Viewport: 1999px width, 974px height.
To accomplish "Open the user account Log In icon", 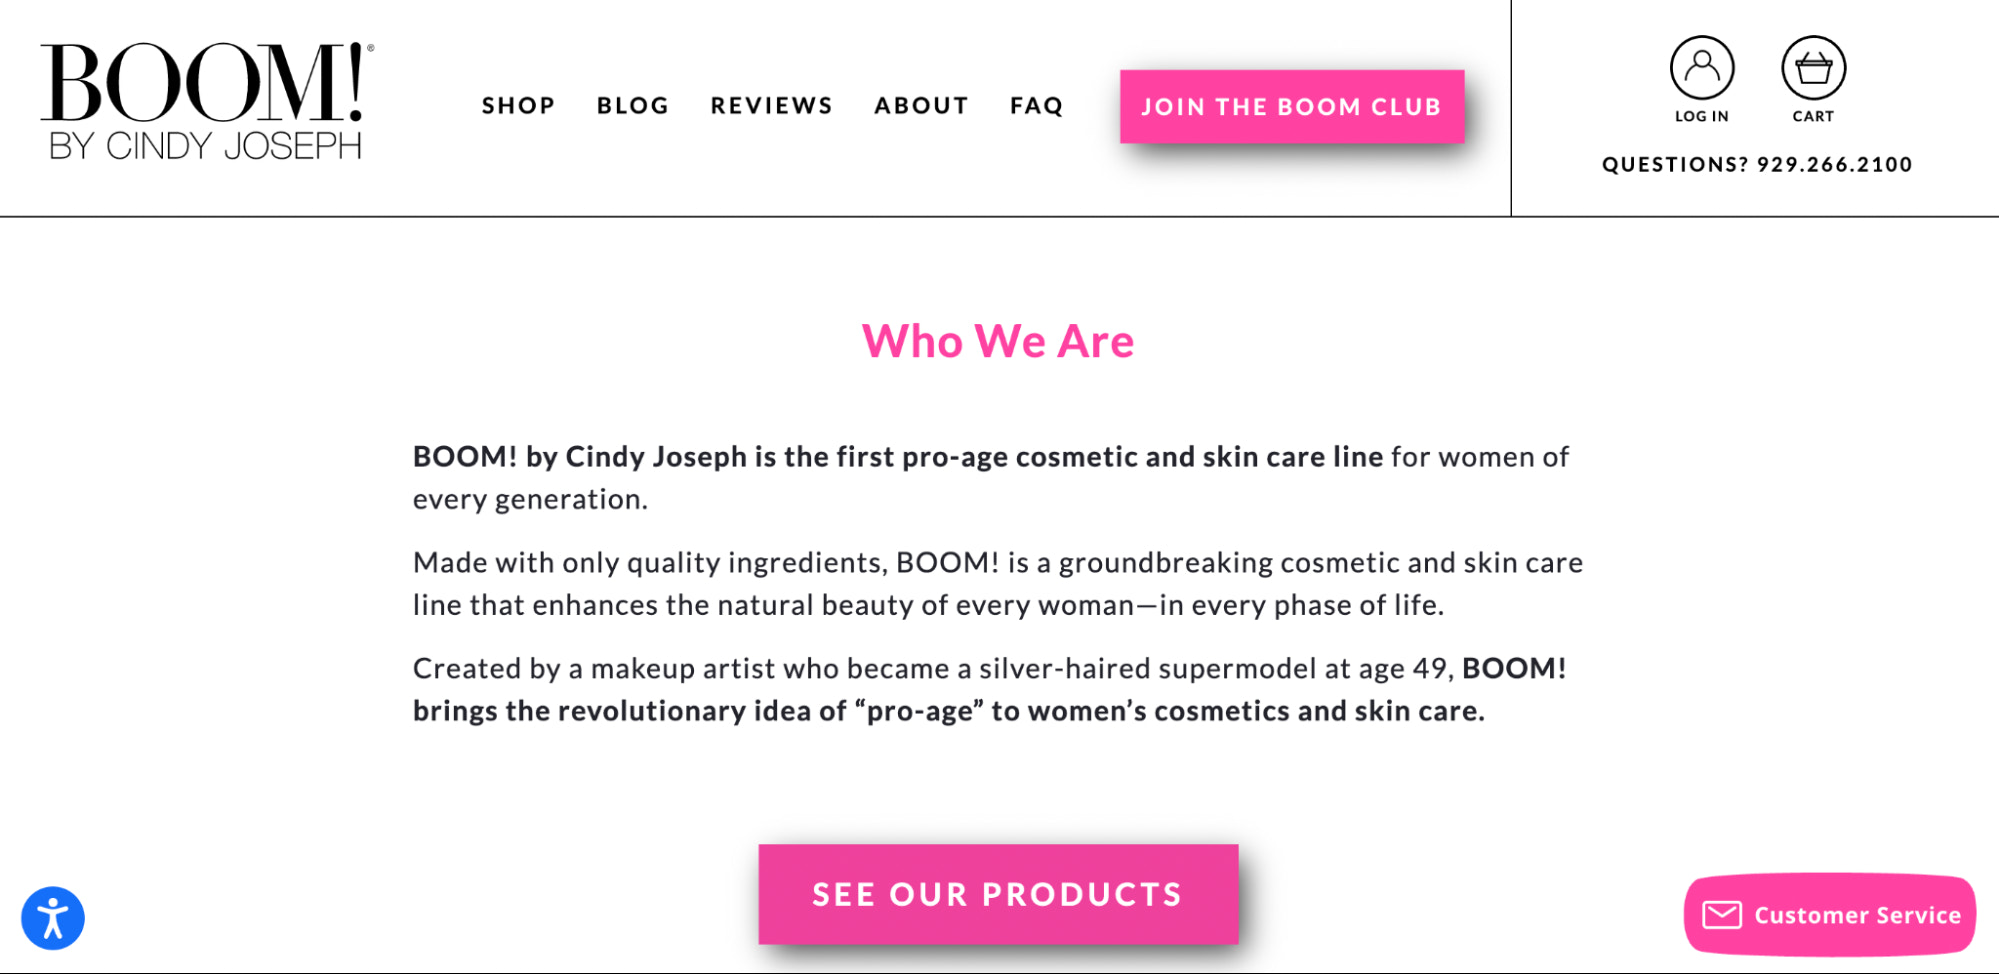I will pyautogui.click(x=1701, y=68).
